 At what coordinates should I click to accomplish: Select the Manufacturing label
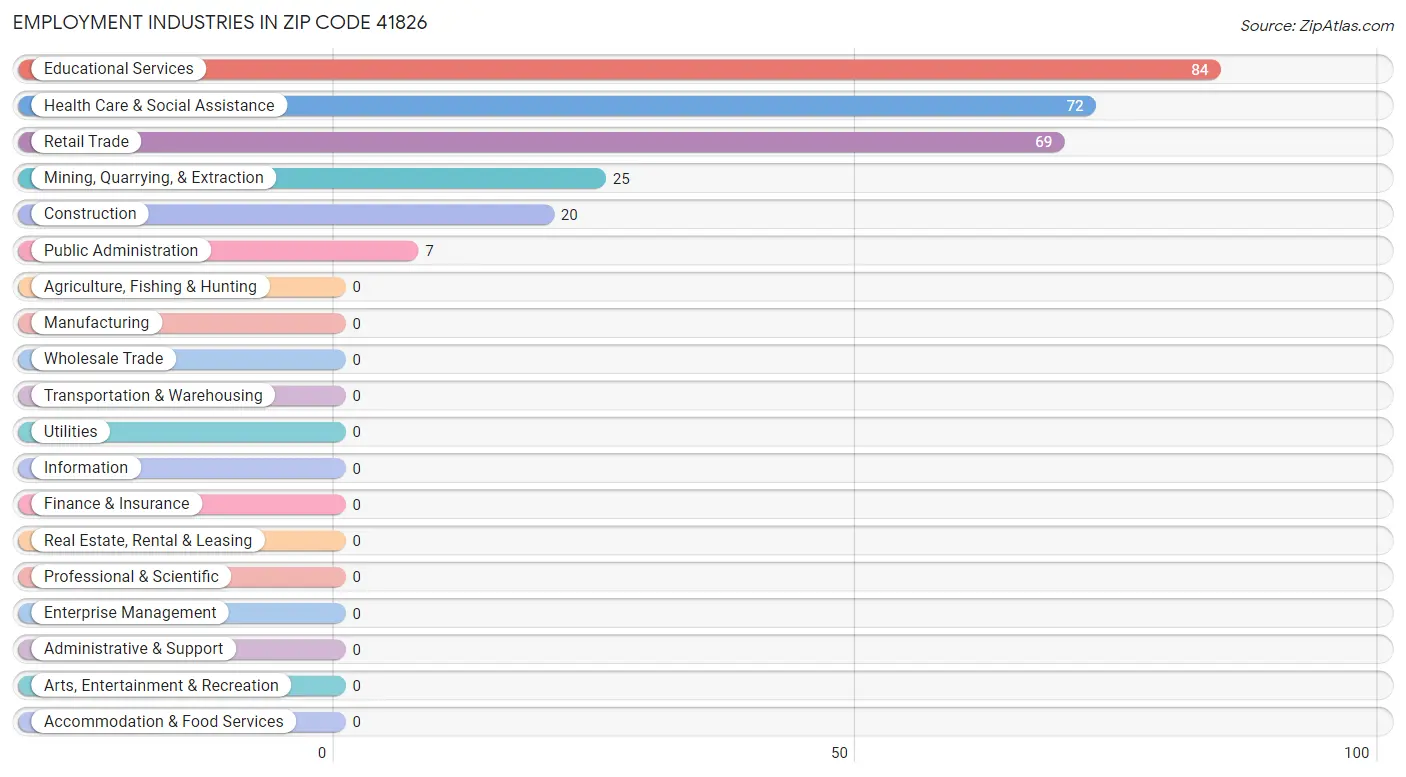pyautogui.click(x=96, y=322)
